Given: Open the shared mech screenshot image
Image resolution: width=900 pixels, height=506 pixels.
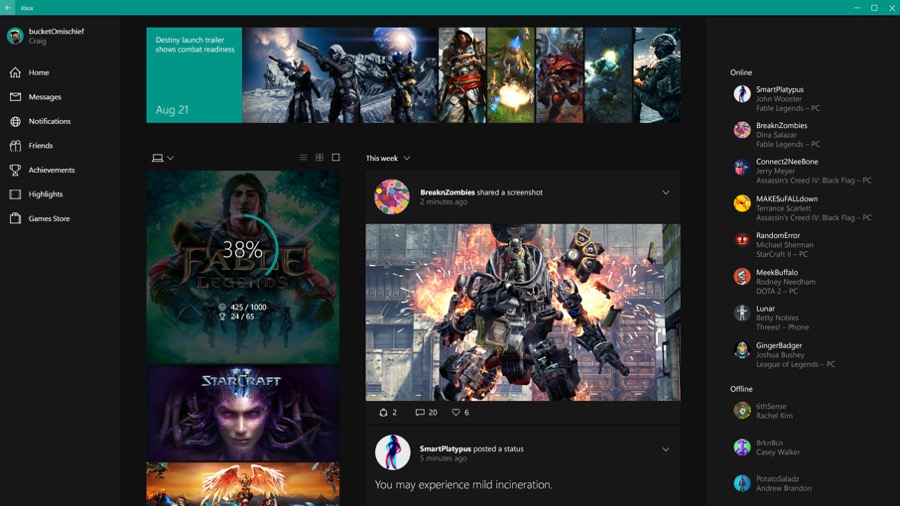Looking at the screenshot, I should tap(523, 312).
